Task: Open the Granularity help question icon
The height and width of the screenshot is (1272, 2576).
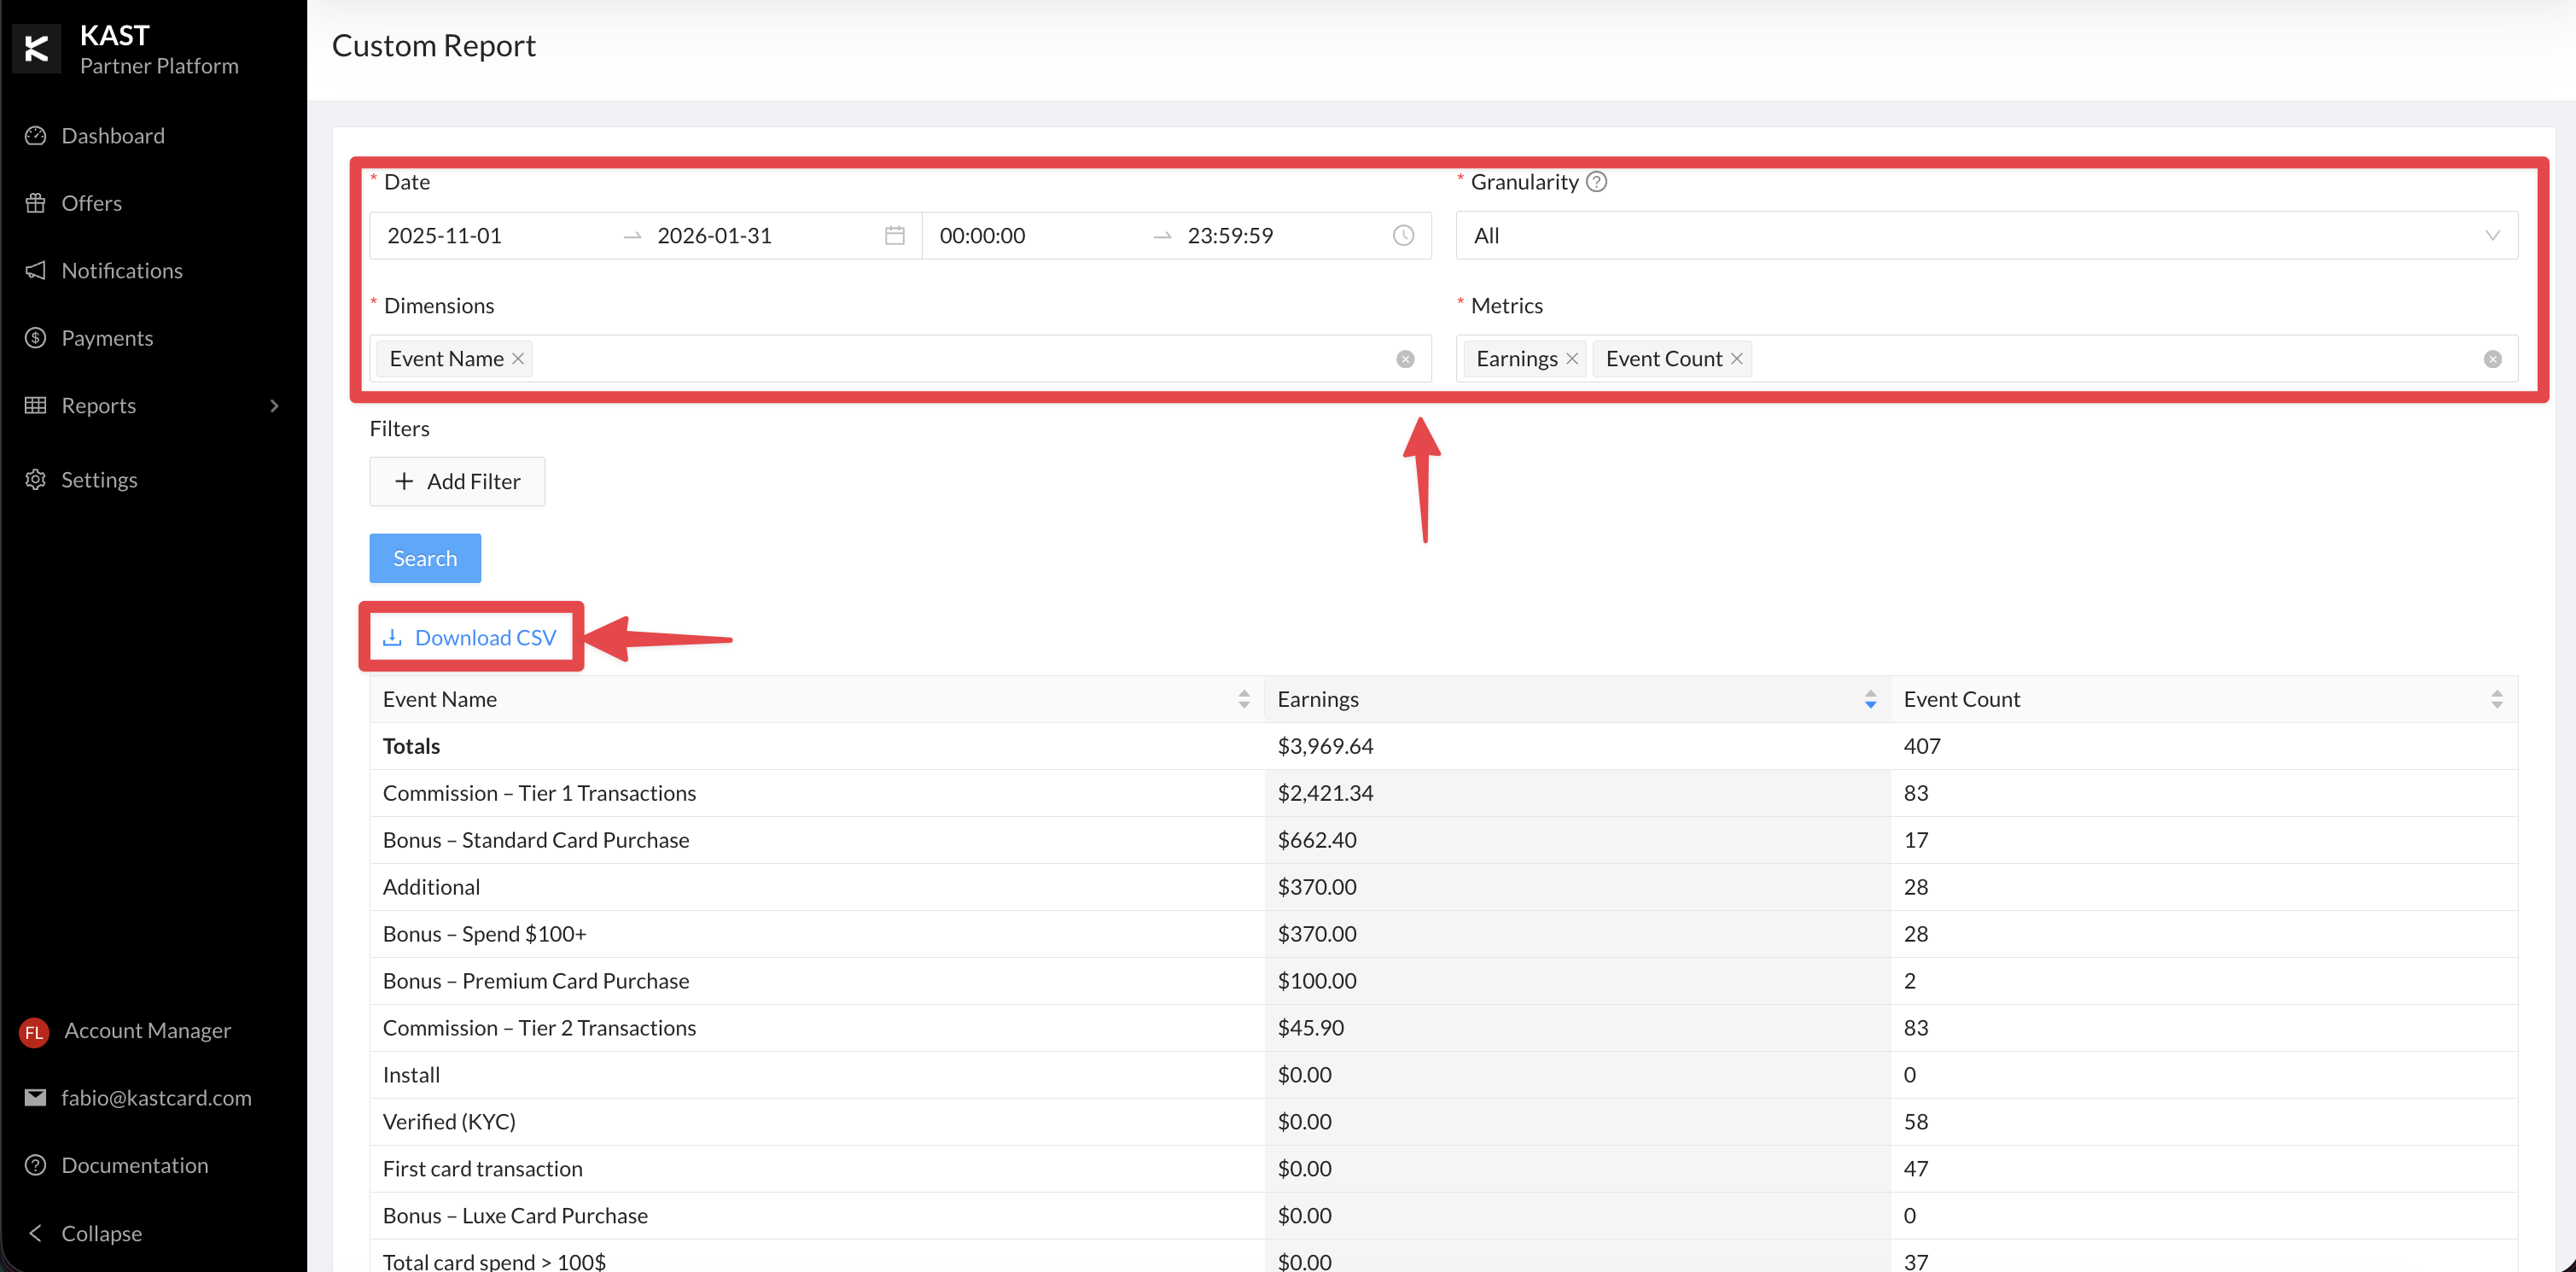Action: point(1597,182)
